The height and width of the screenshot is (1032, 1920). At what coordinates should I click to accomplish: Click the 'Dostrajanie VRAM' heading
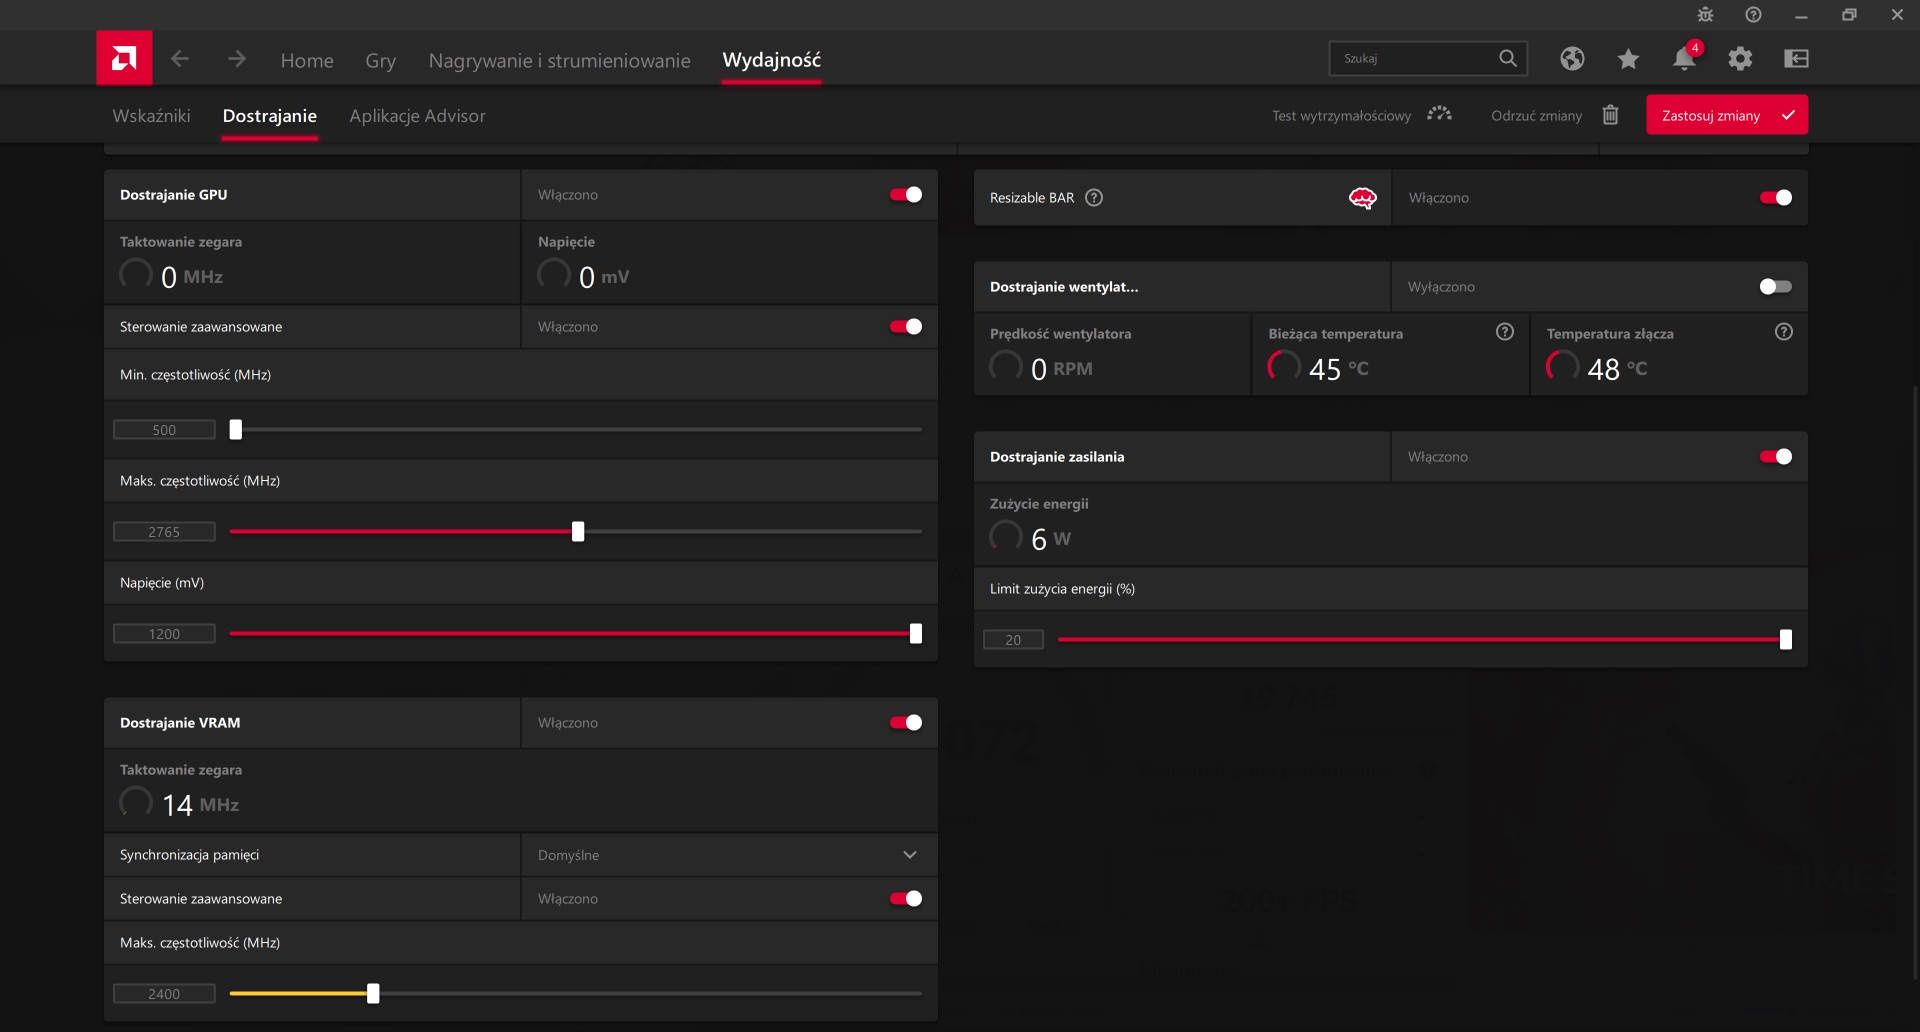180,723
